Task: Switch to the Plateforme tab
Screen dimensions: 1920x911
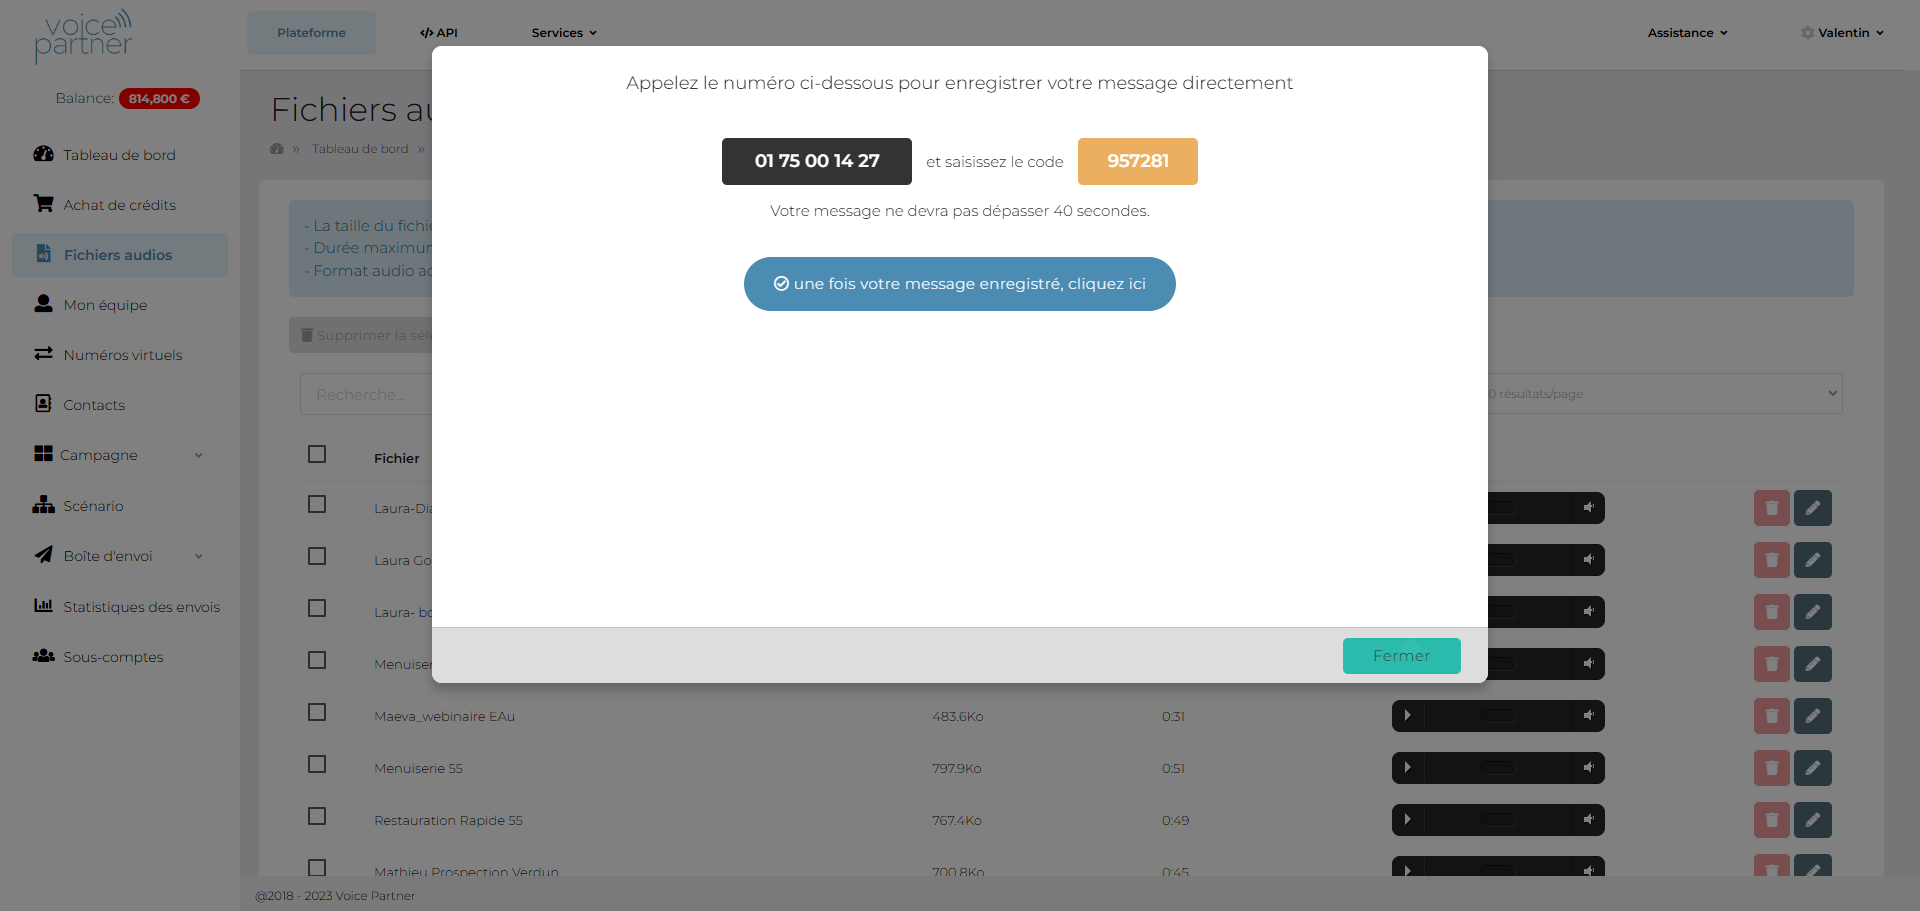Action: point(311,33)
